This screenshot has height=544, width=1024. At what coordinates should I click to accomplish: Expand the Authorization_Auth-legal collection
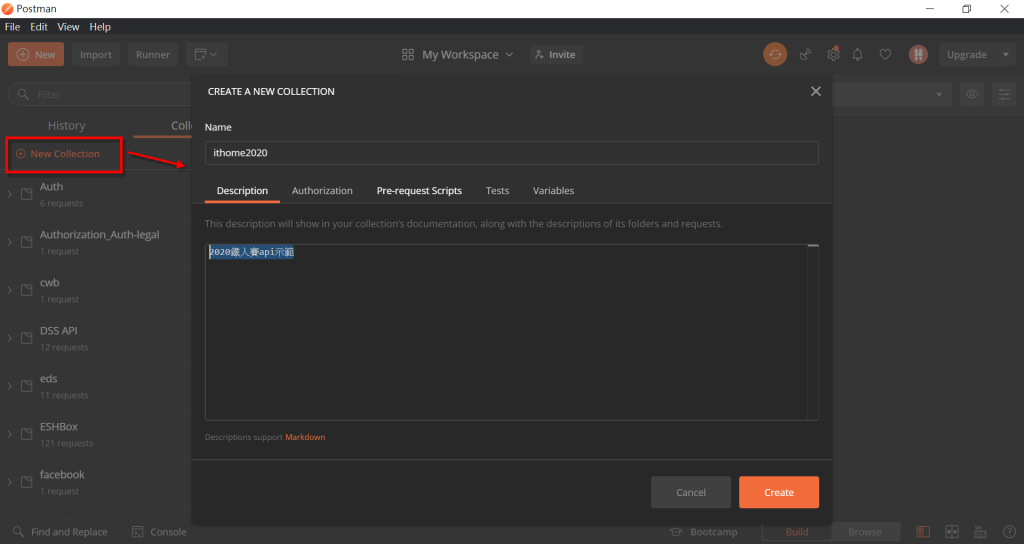pos(10,242)
